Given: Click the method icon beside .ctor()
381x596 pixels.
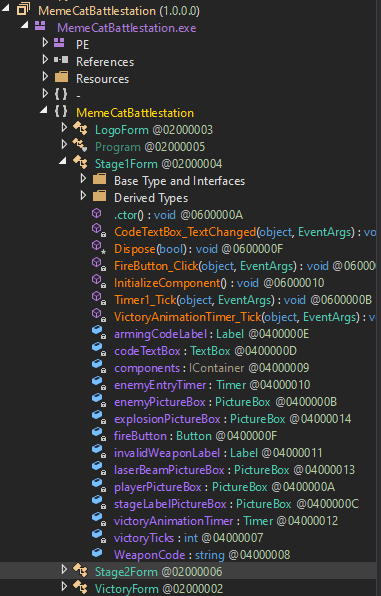Looking at the screenshot, I should click(97, 213).
